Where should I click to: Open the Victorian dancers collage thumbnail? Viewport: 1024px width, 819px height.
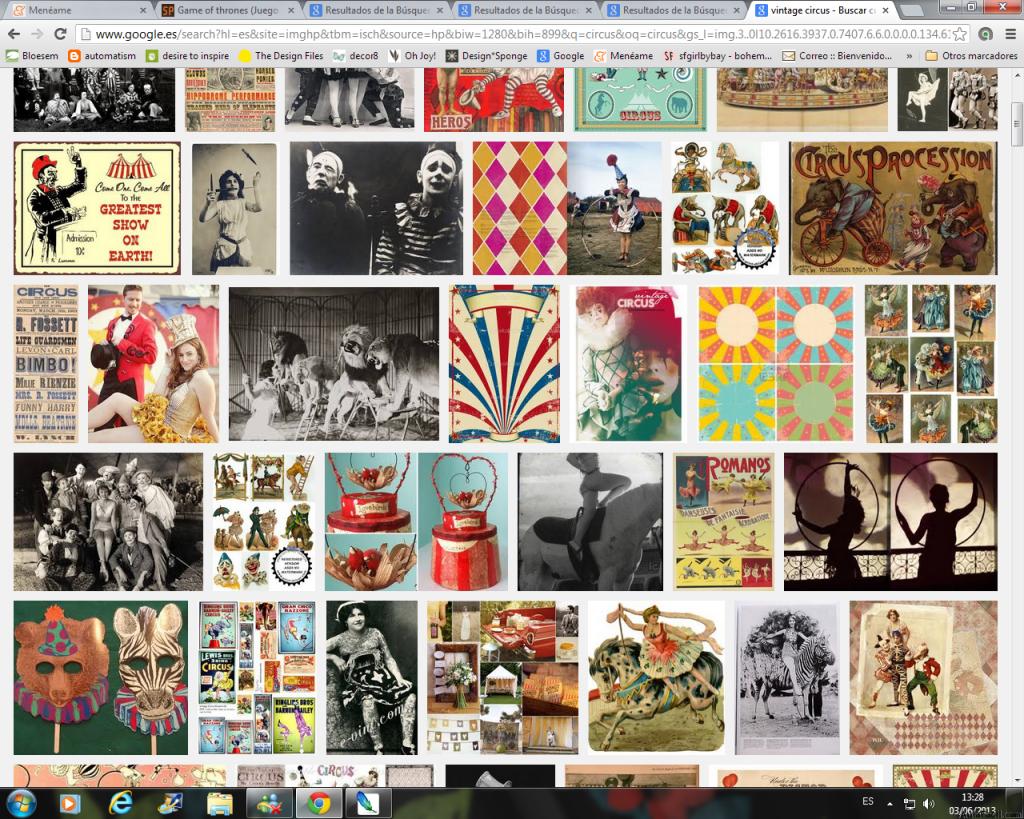click(x=931, y=364)
